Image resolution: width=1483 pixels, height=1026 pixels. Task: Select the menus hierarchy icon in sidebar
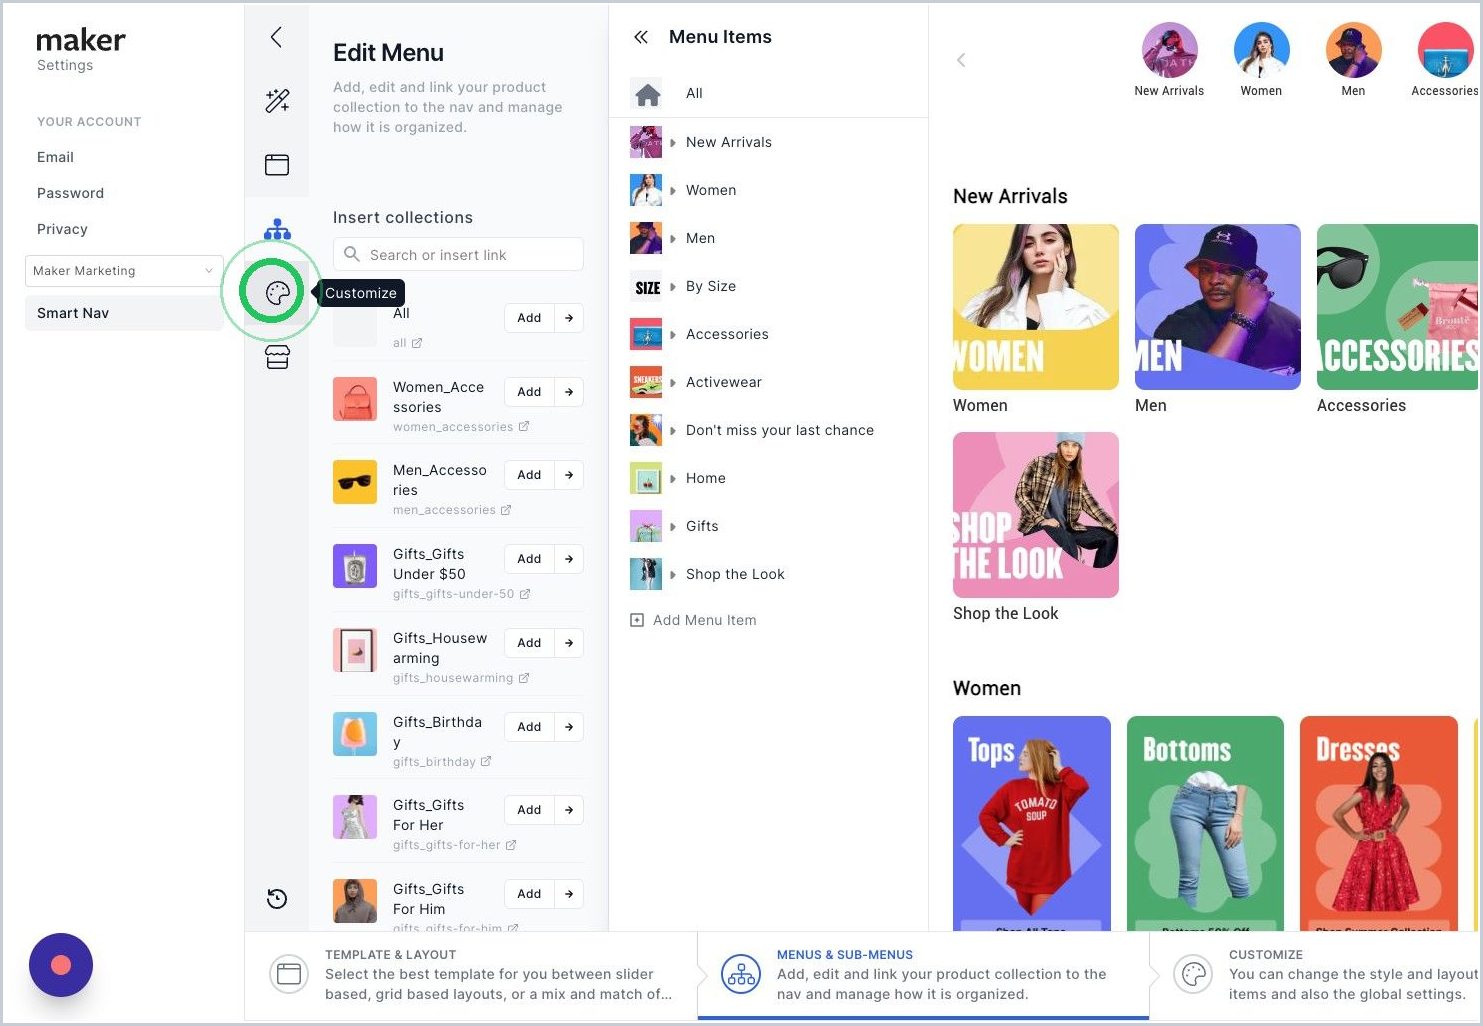277,230
